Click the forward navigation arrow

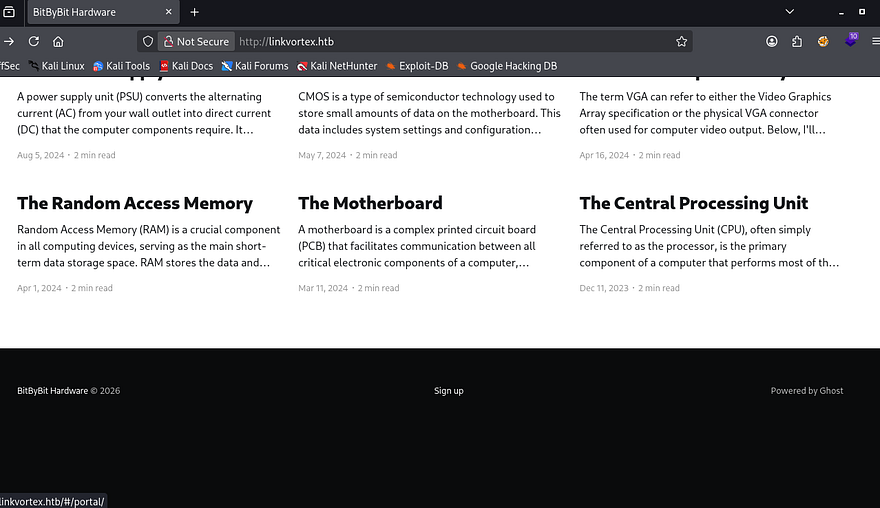pos(10,42)
